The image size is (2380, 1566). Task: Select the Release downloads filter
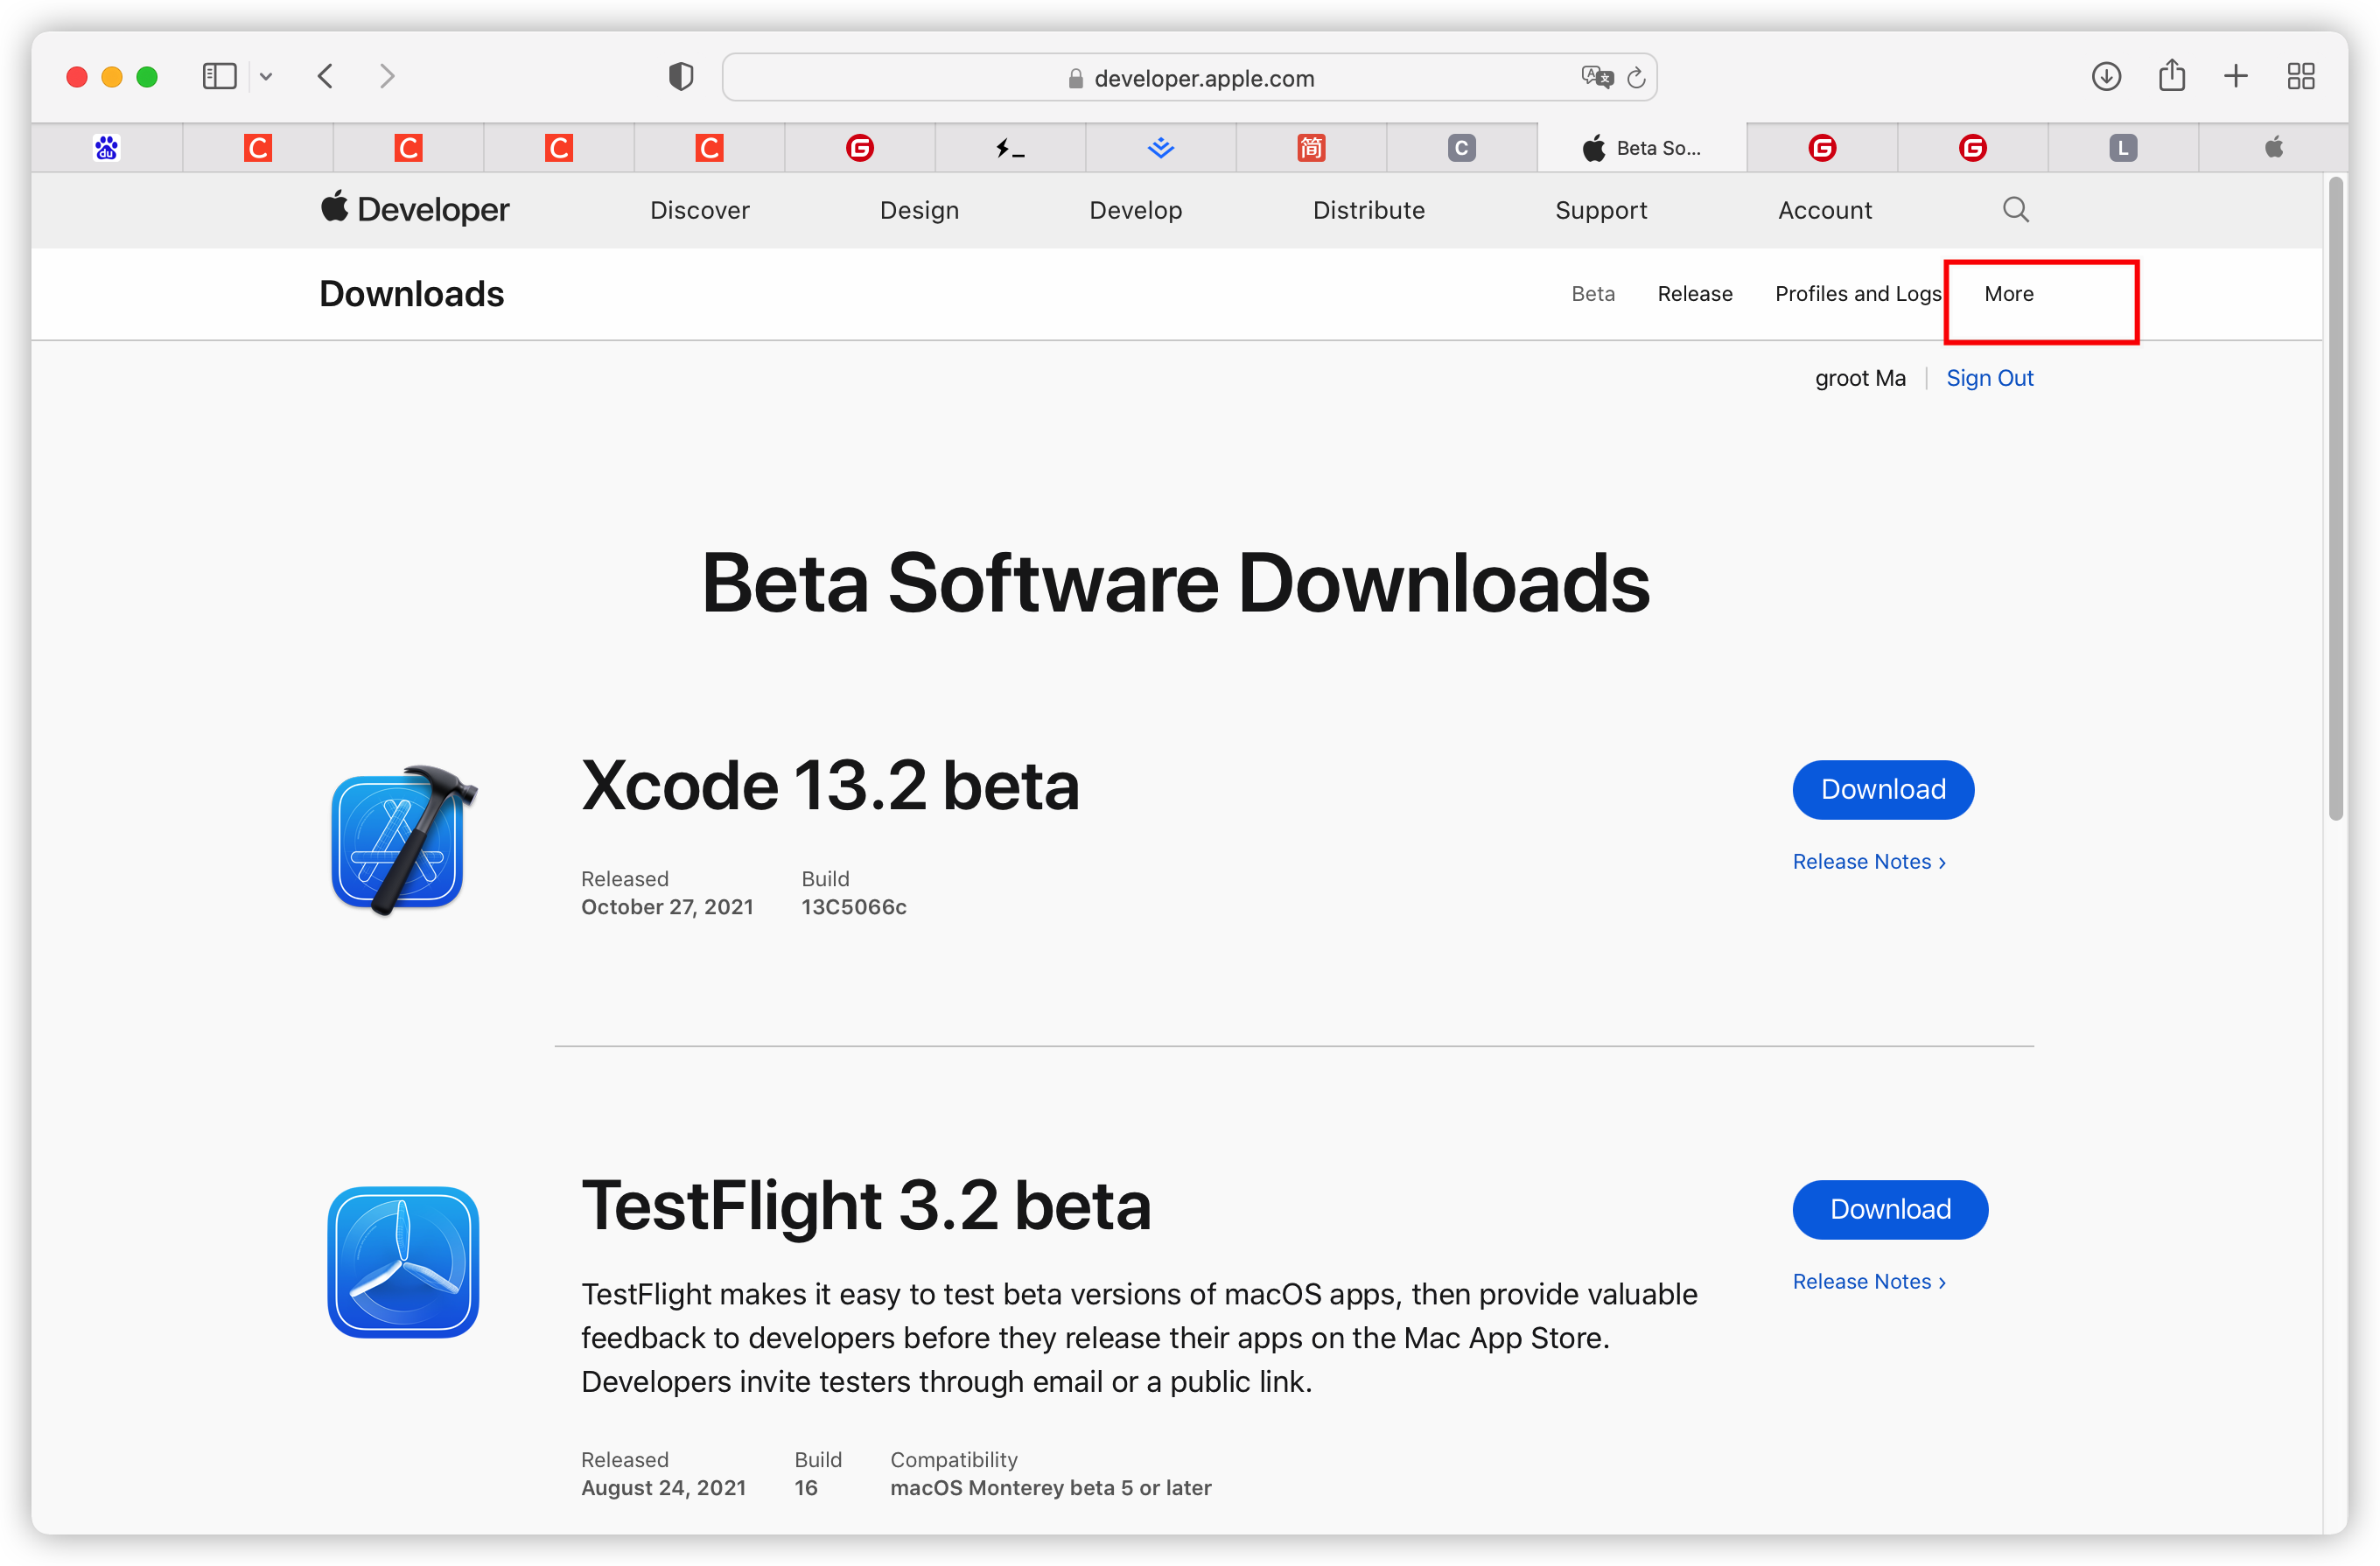(x=1694, y=293)
